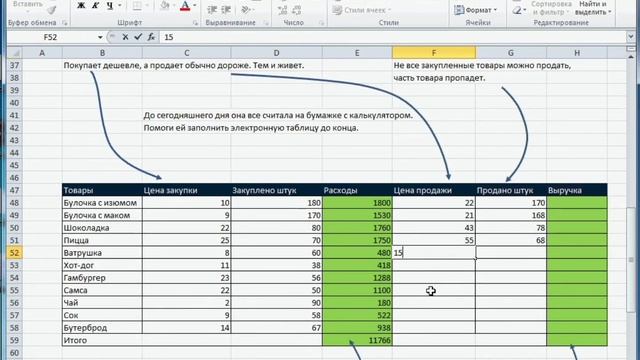Click the Select All corner button
The width and height of the screenshot is (640, 360).
pos(14,53)
